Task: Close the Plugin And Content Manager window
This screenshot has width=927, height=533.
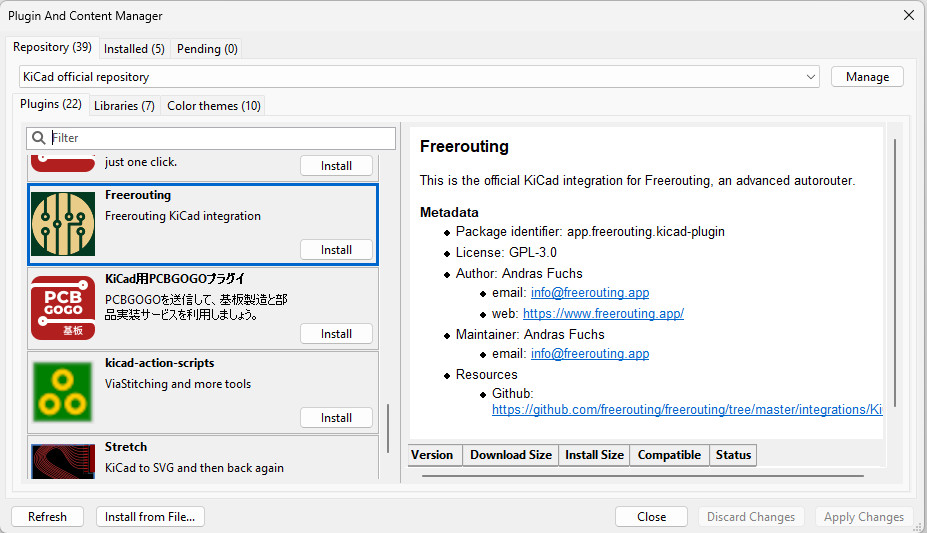Action: [909, 15]
